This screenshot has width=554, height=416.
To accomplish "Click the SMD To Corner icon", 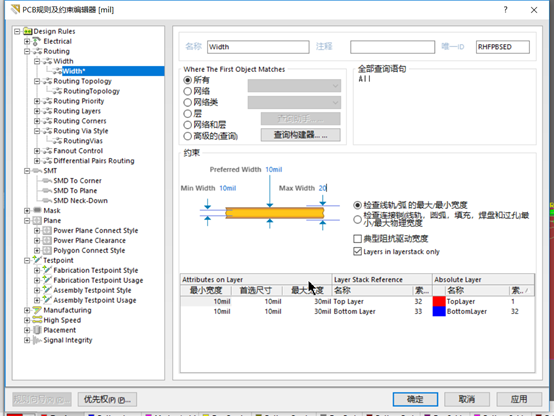I will point(47,181).
